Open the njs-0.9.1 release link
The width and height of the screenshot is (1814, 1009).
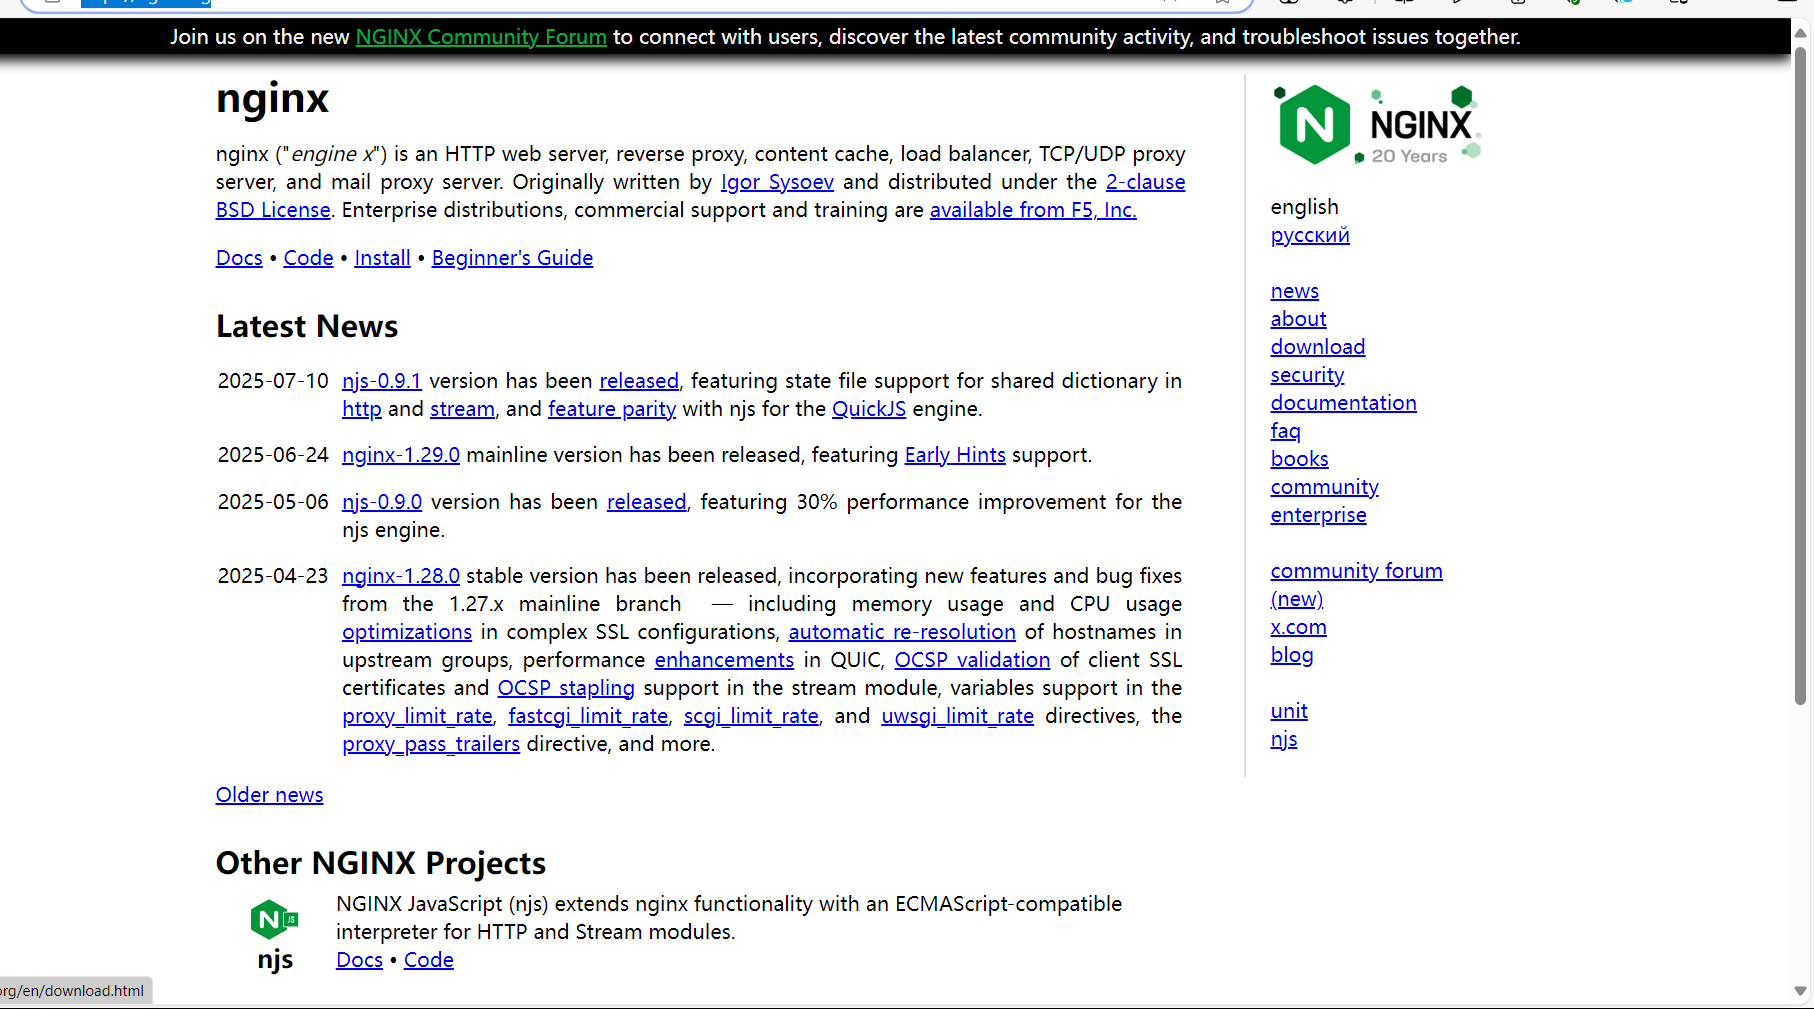click(x=381, y=381)
